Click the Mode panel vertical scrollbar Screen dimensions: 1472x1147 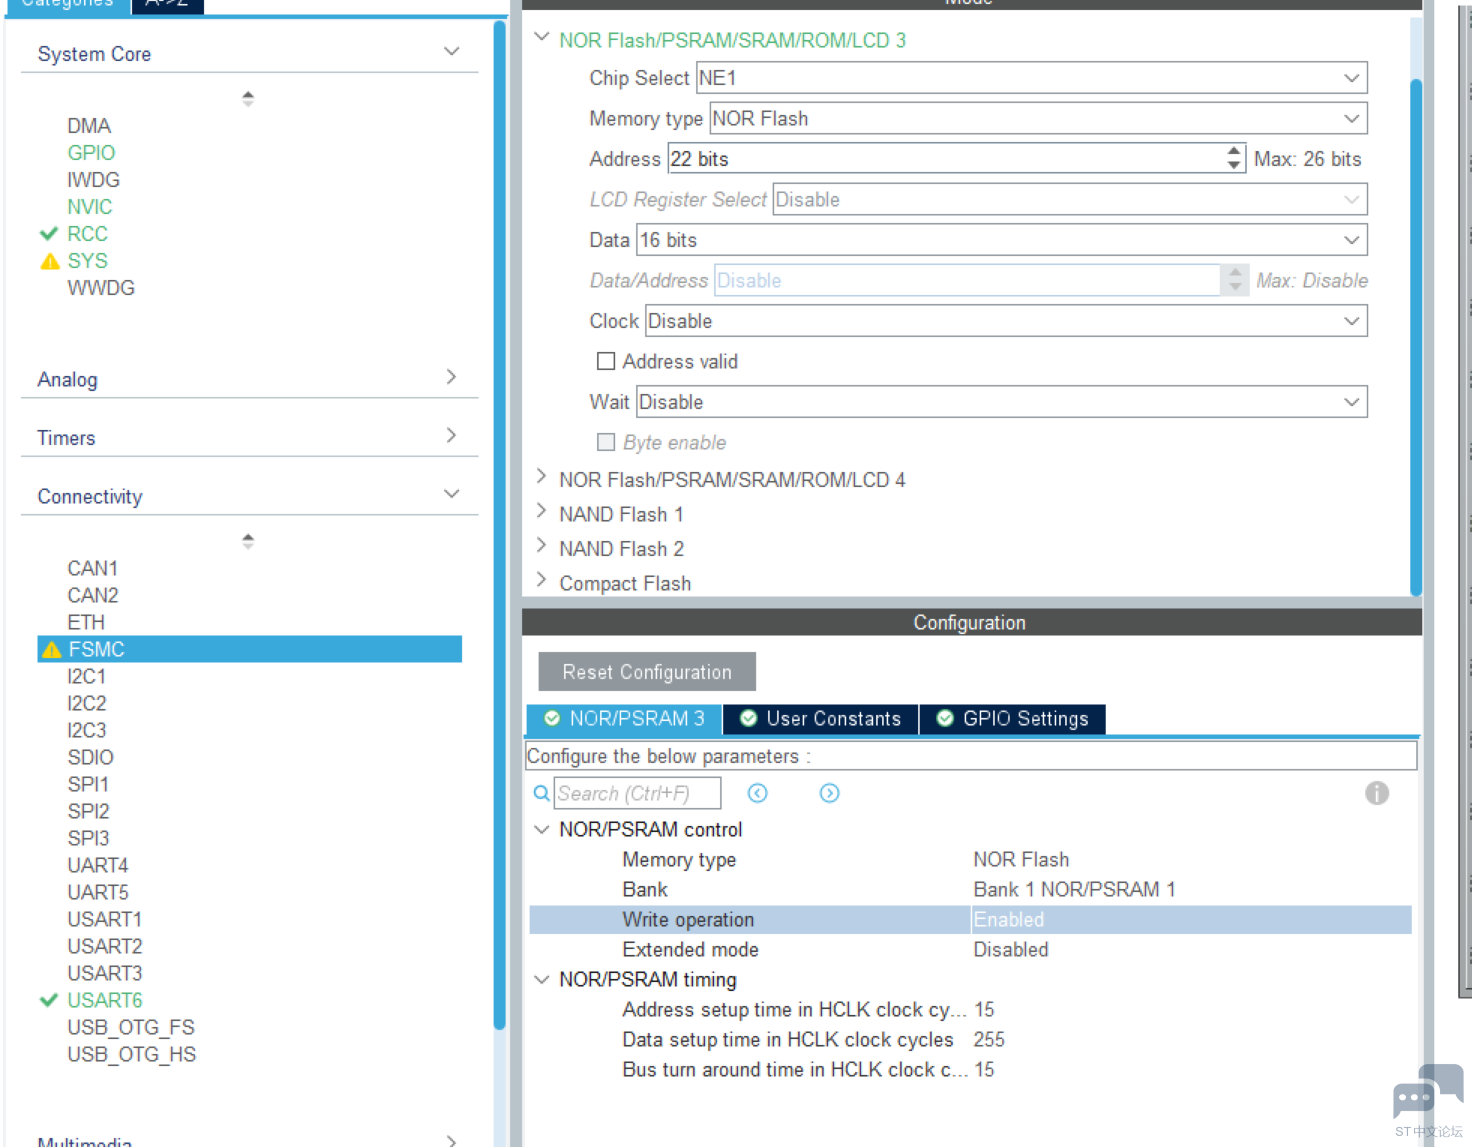point(1416,336)
